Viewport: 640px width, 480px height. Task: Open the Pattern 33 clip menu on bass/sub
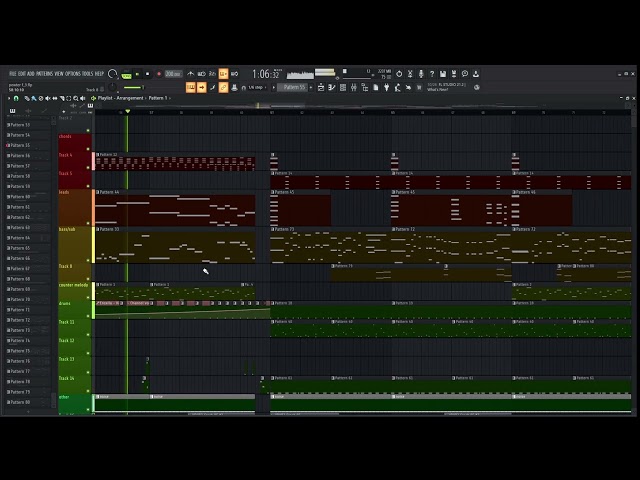click(98, 229)
